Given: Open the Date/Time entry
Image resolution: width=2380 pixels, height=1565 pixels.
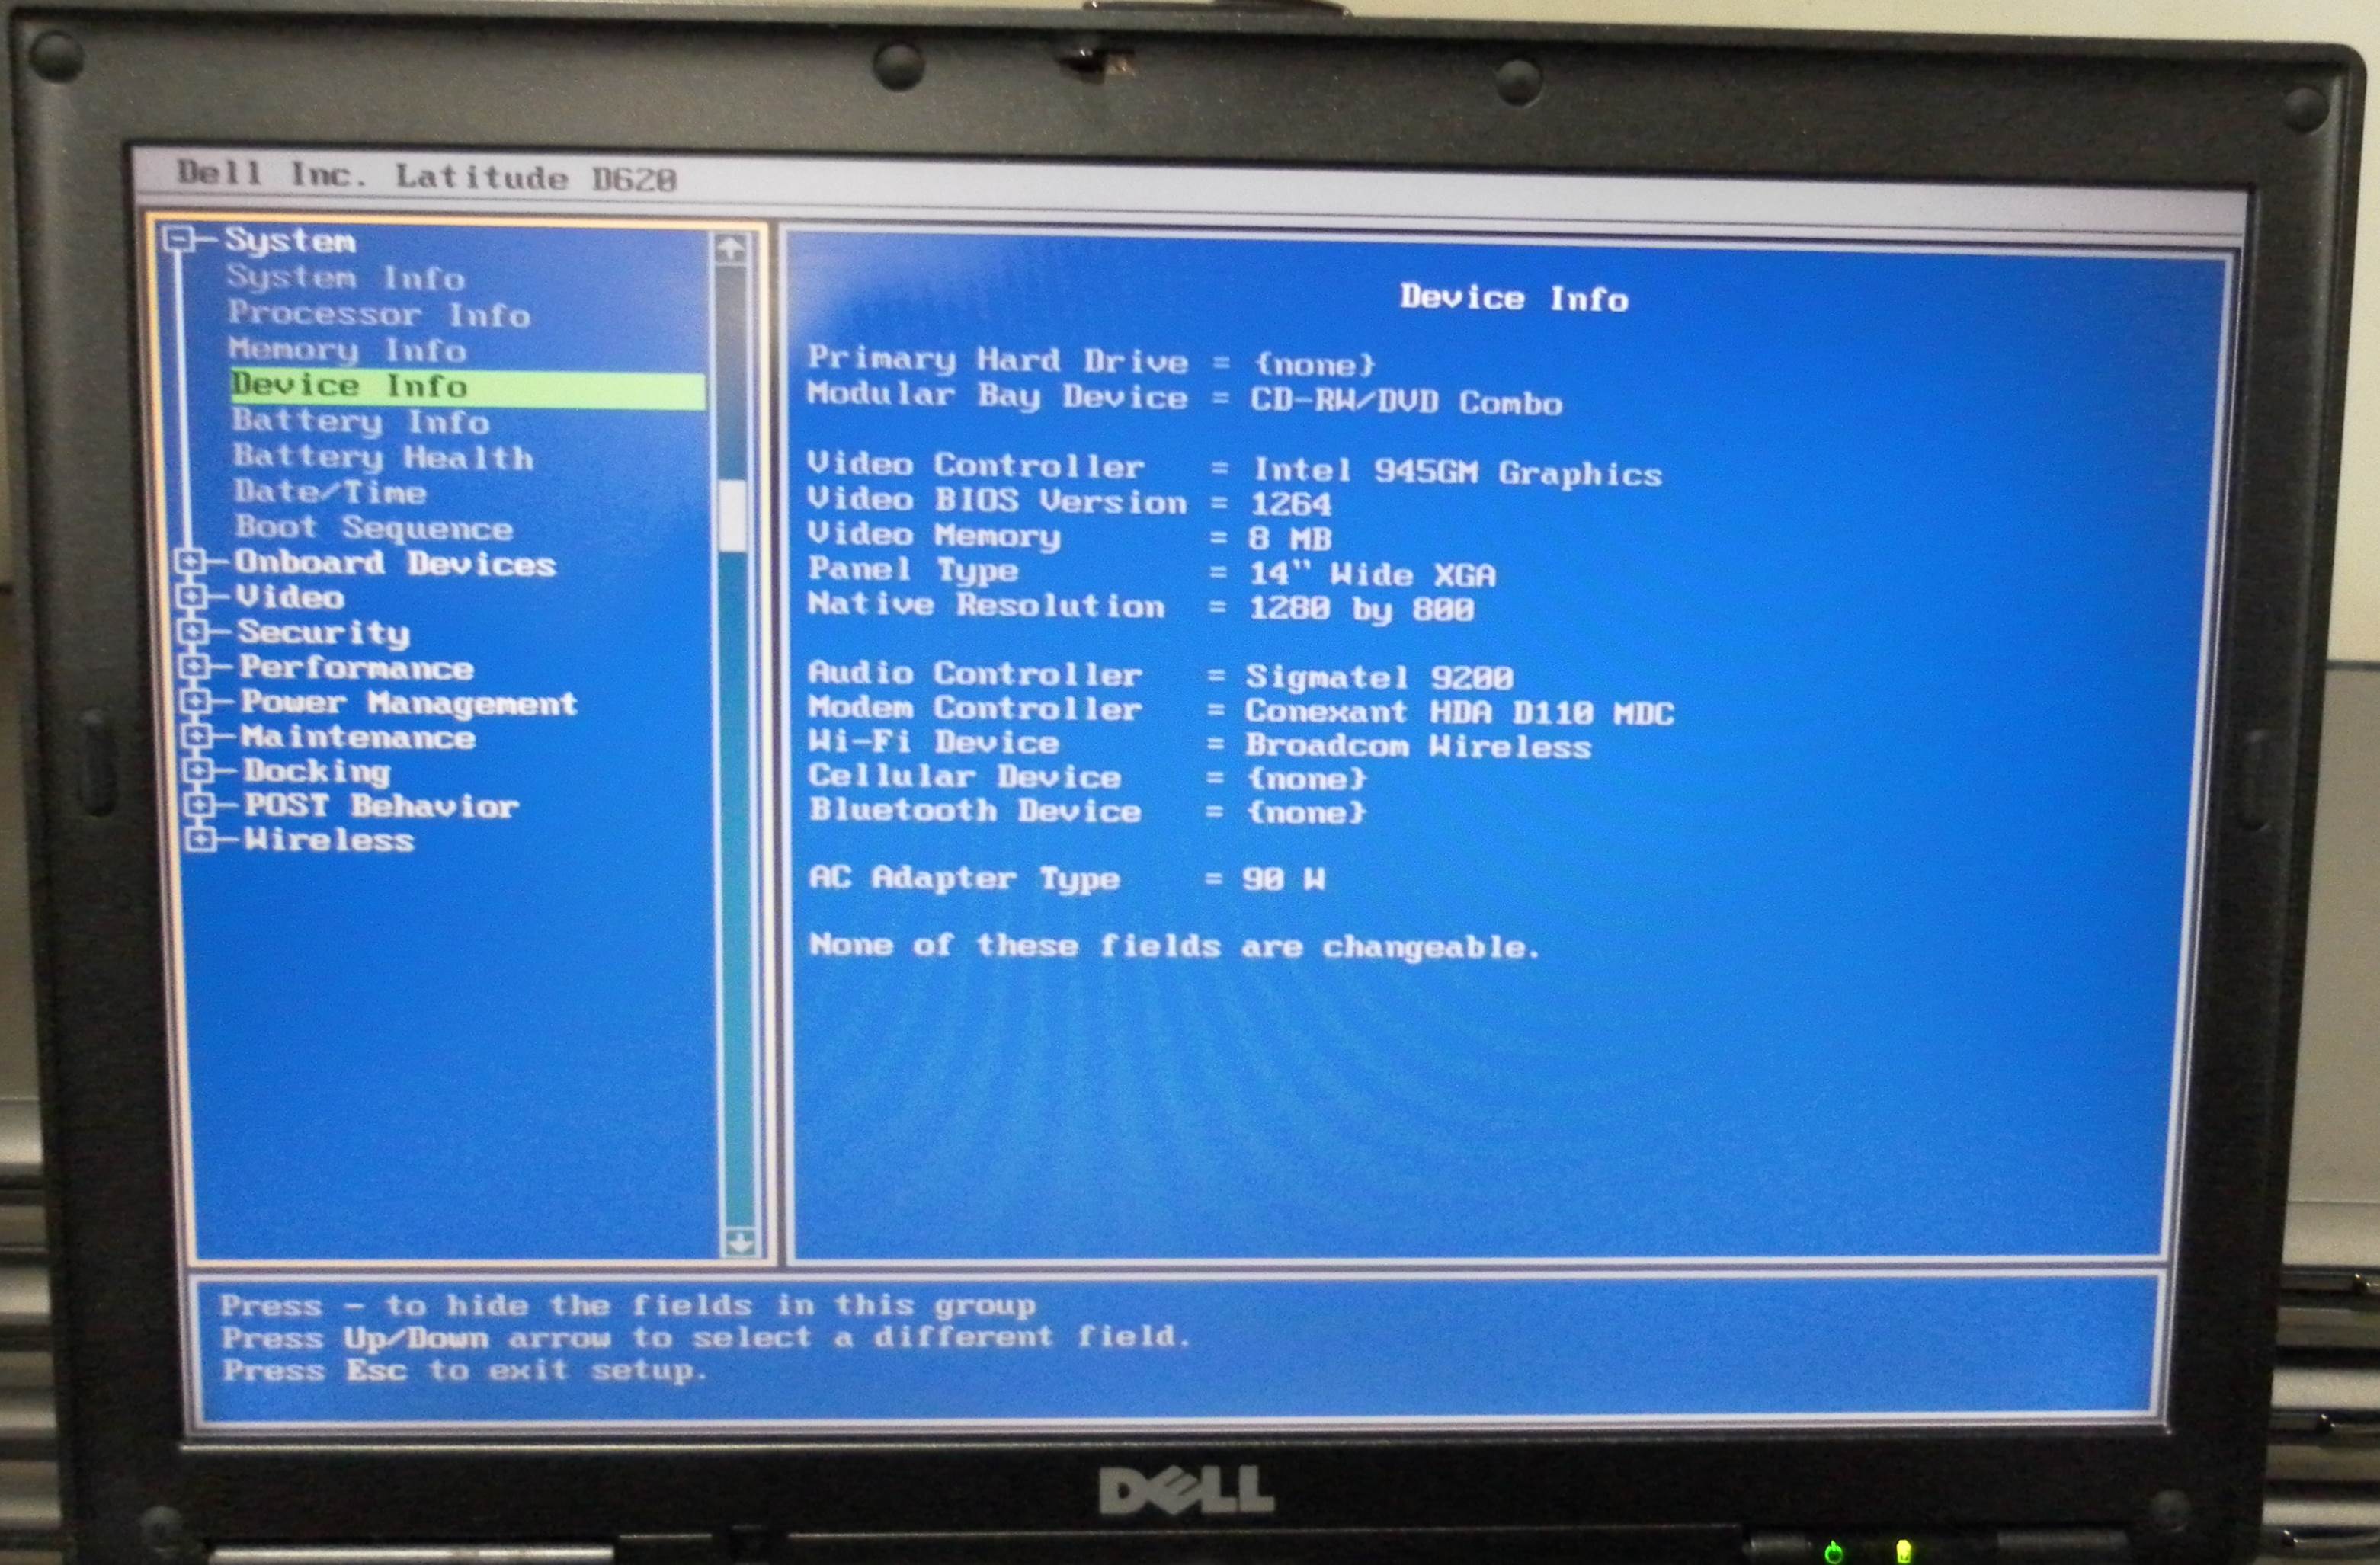Looking at the screenshot, I should (330, 492).
